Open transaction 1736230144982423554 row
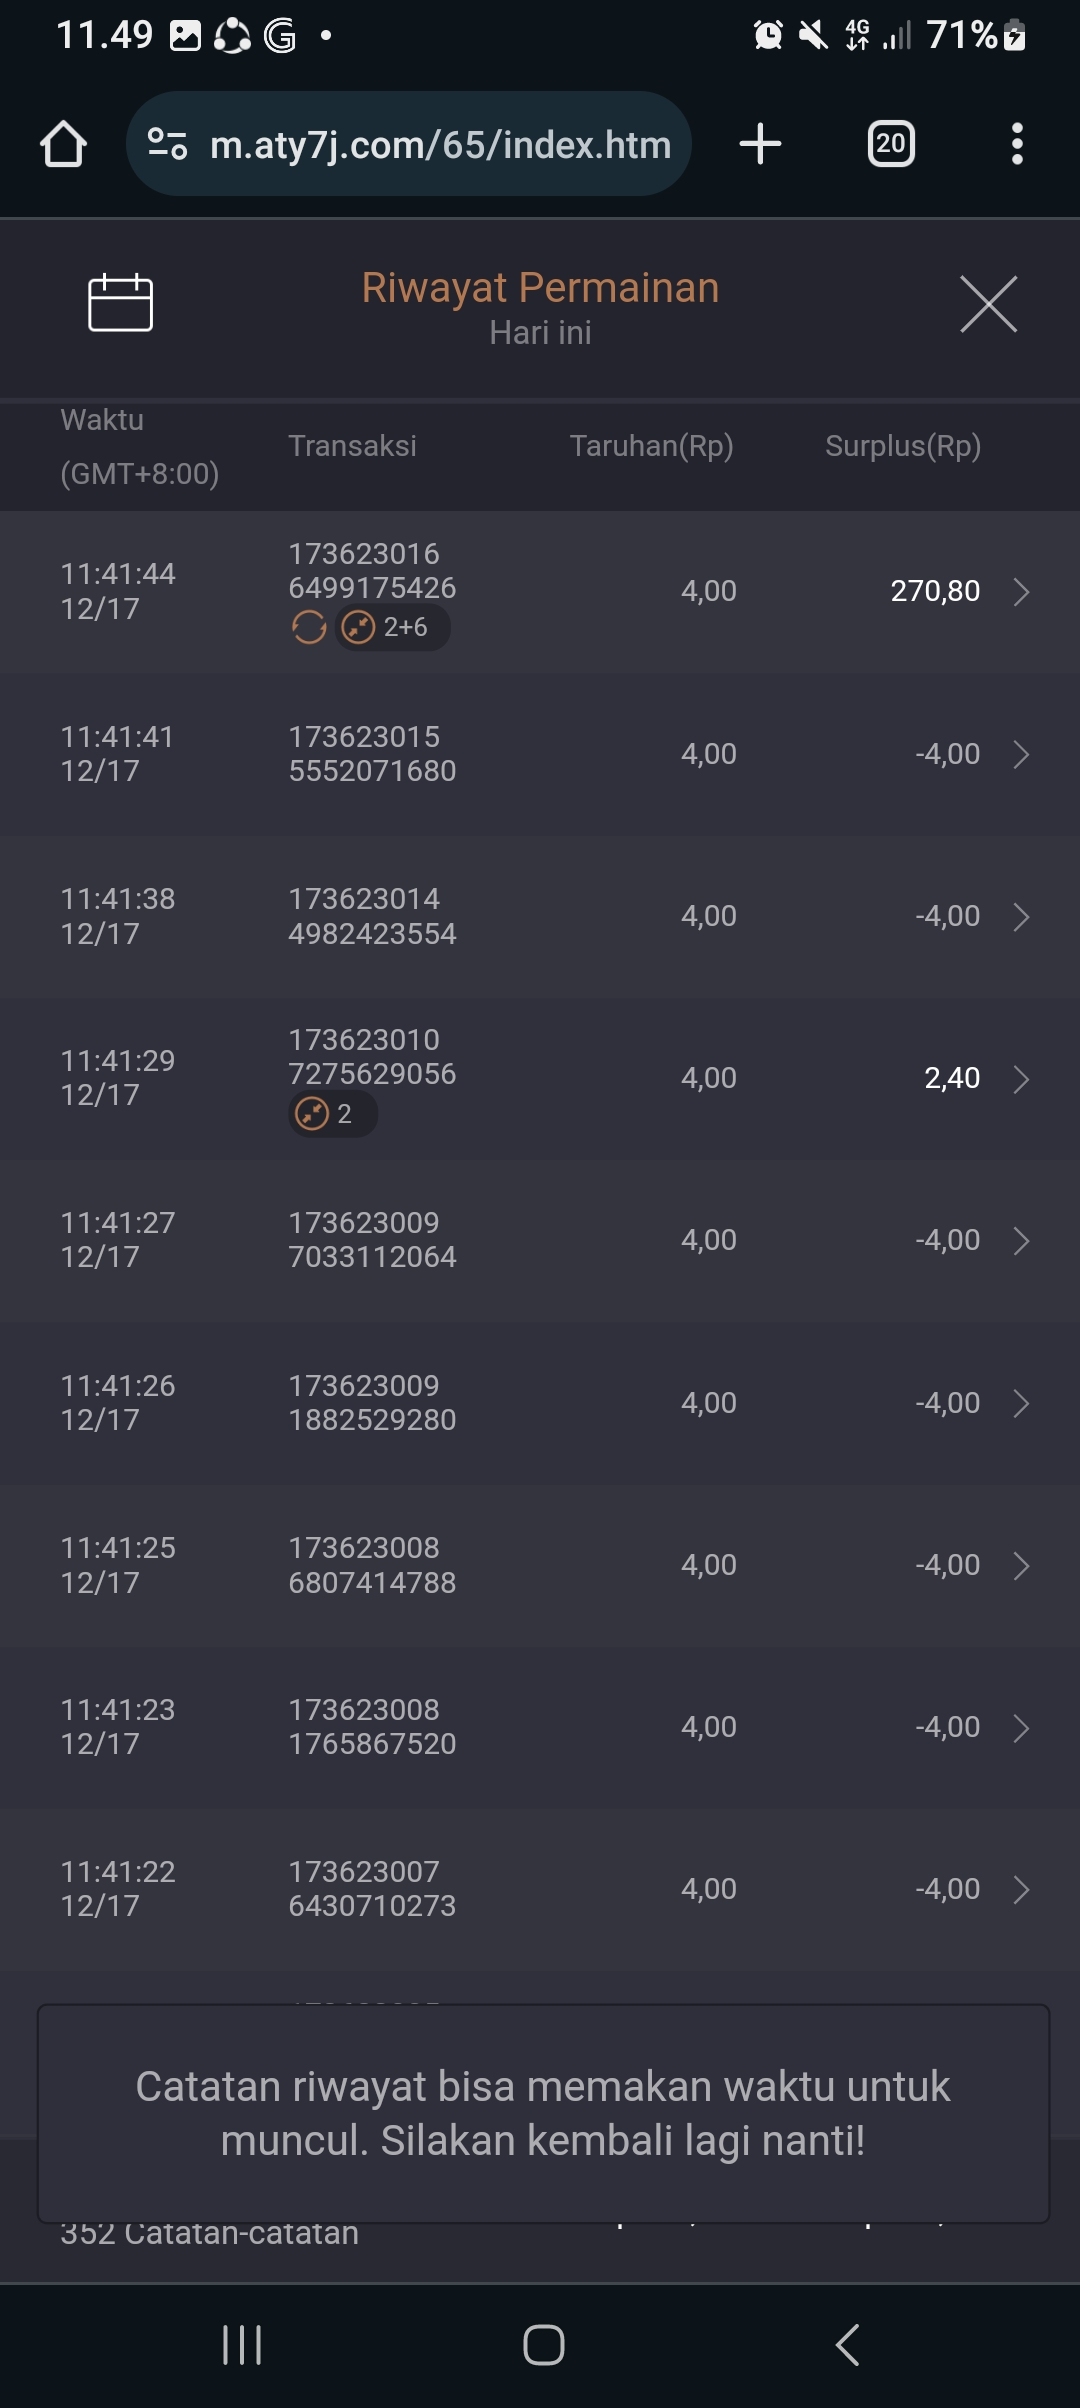 coord(540,916)
